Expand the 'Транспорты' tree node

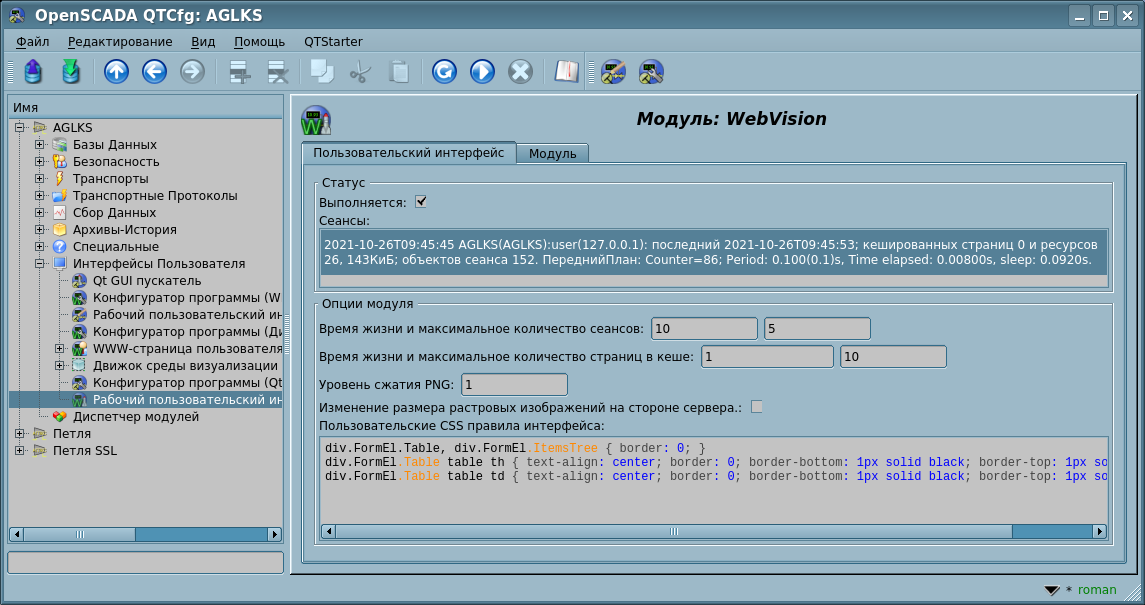pos(40,179)
